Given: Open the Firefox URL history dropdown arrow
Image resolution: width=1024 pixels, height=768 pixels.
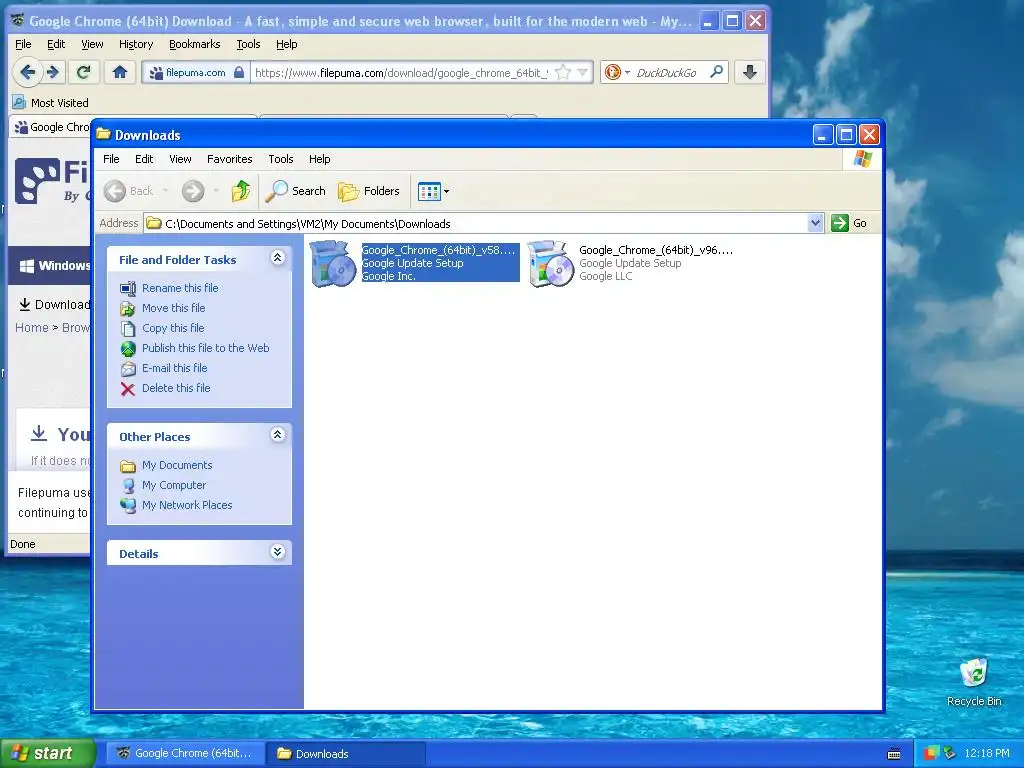Looking at the screenshot, I should [x=583, y=72].
